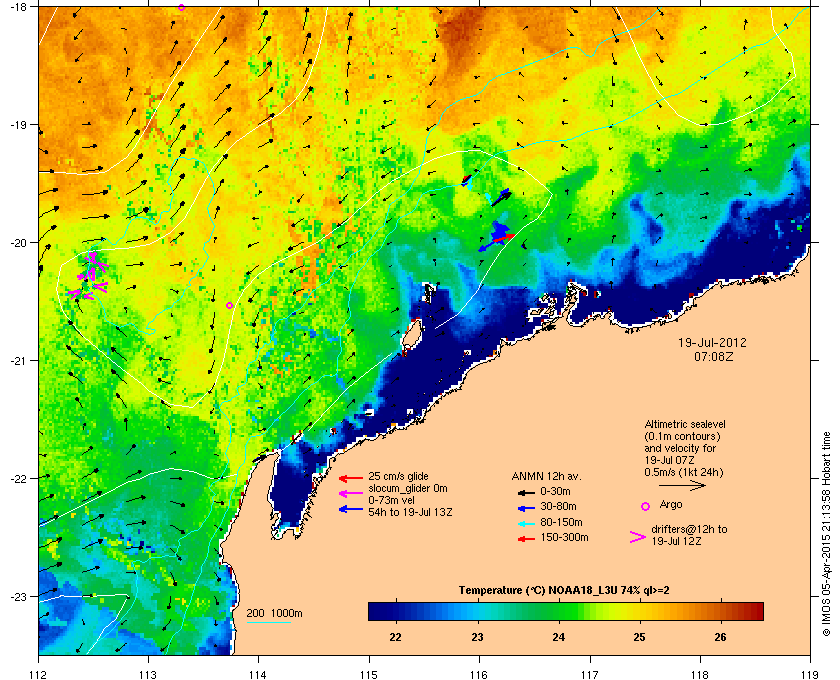Click the longitude axis label 115

(x=369, y=674)
